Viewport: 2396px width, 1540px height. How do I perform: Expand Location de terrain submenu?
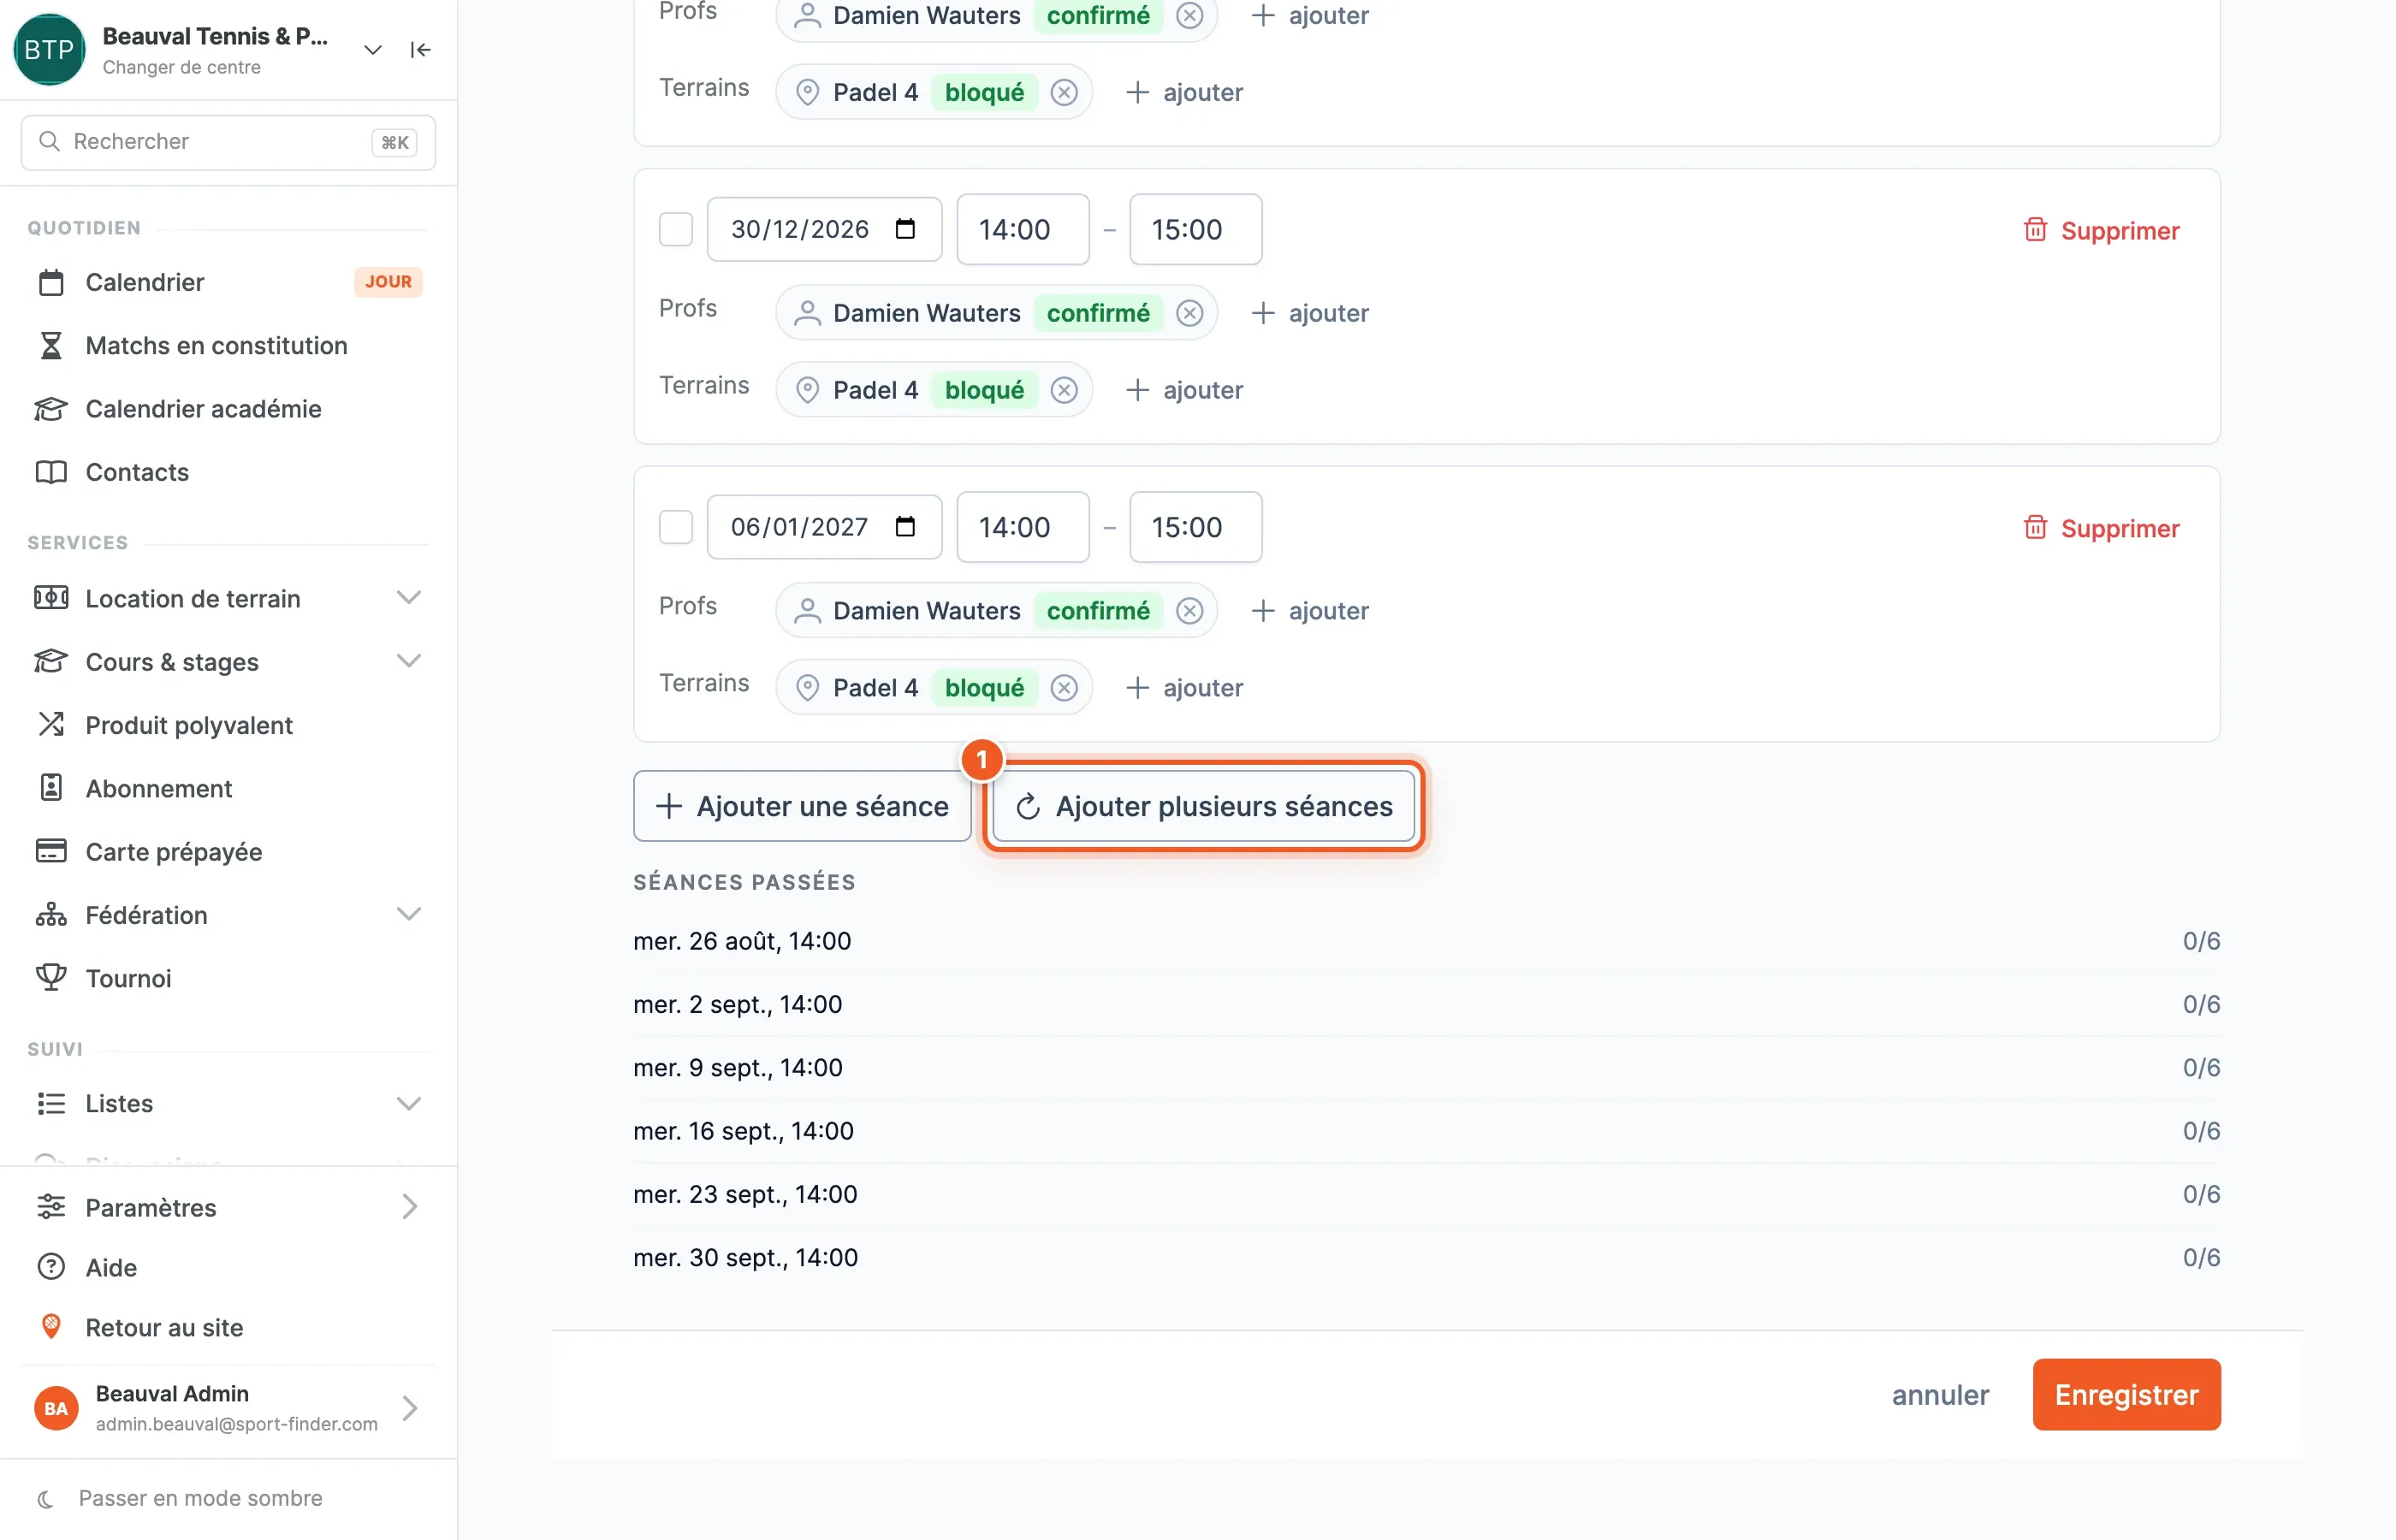click(x=409, y=598)
